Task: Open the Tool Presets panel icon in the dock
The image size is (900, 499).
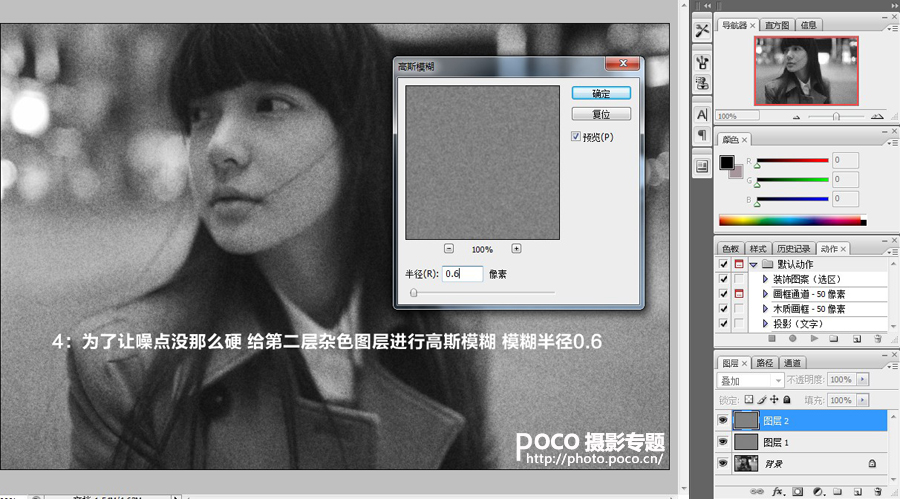Action: coord(702,30)
